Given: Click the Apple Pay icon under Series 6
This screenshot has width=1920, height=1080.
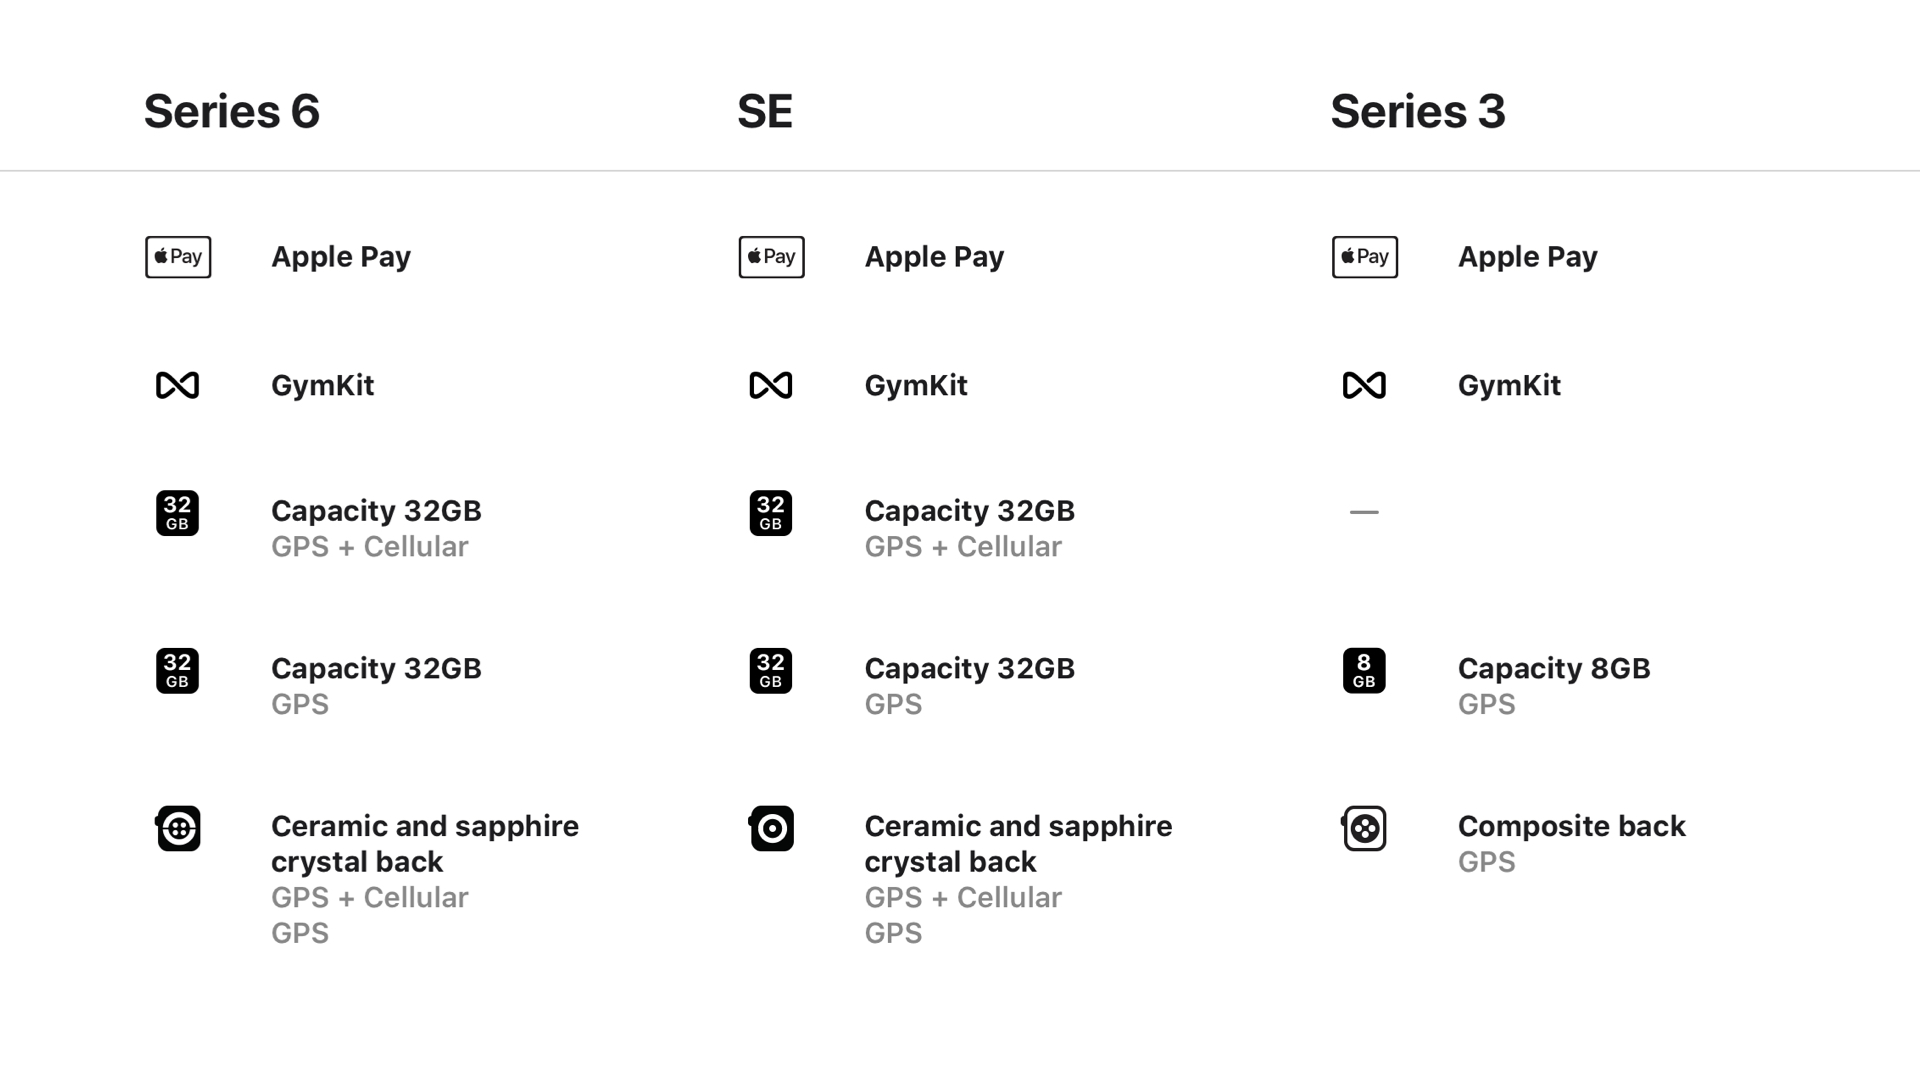Looking at the screenshot, I should [x=178, y=257].
